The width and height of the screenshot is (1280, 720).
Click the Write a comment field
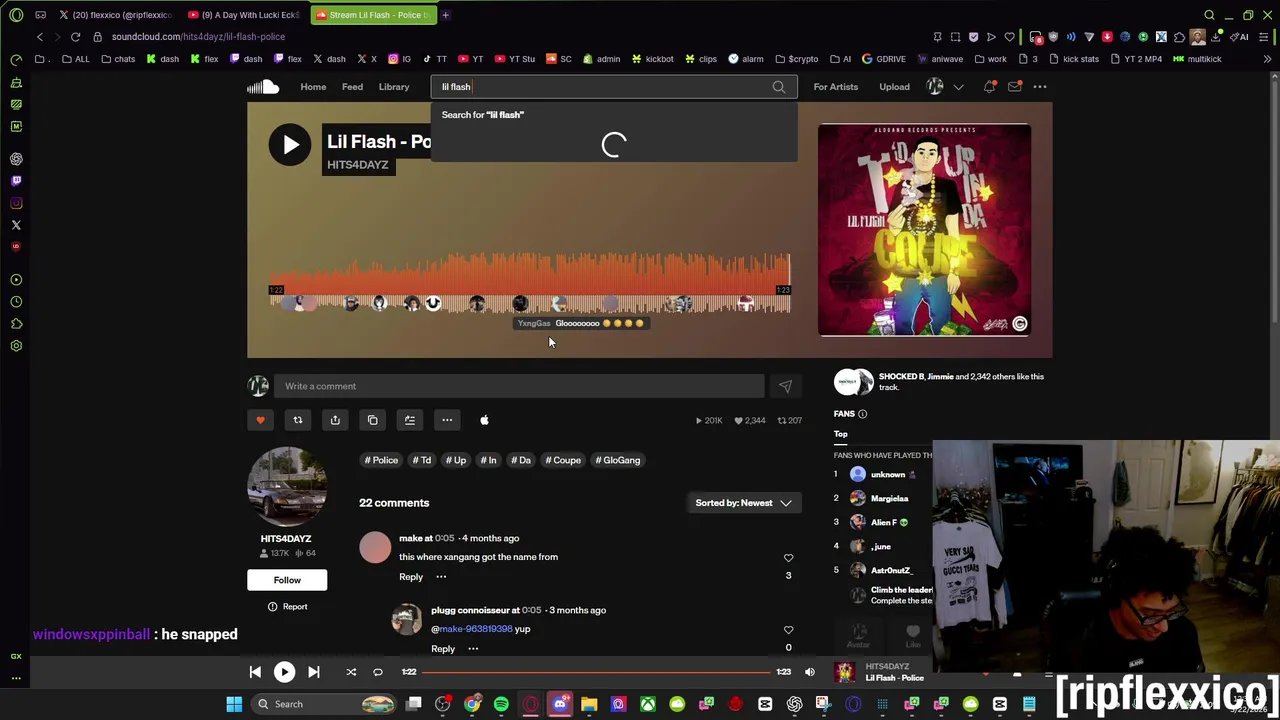519,386
